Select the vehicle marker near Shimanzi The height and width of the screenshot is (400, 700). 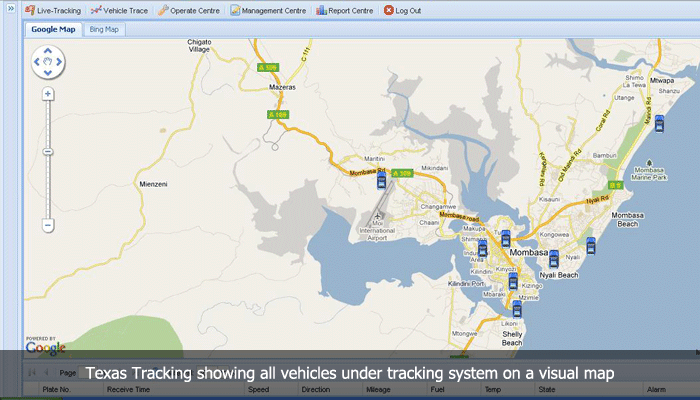point(483,248)
